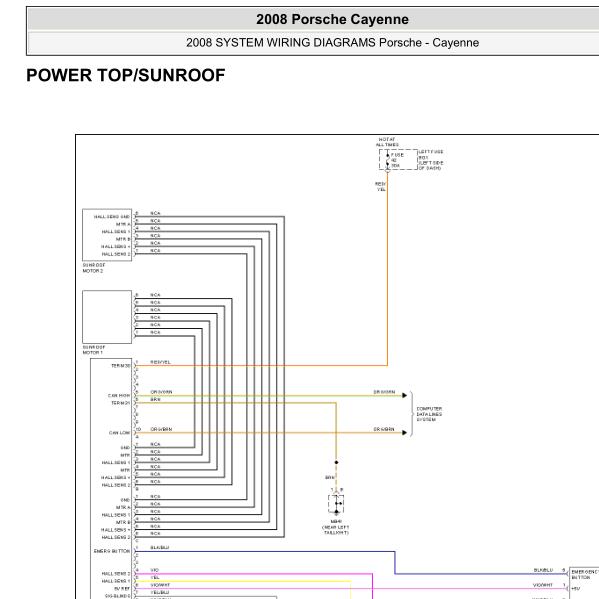Click the Emergency Button connector at right edge
This screenshot has height=599, width=599.
(x=584, y=583)
